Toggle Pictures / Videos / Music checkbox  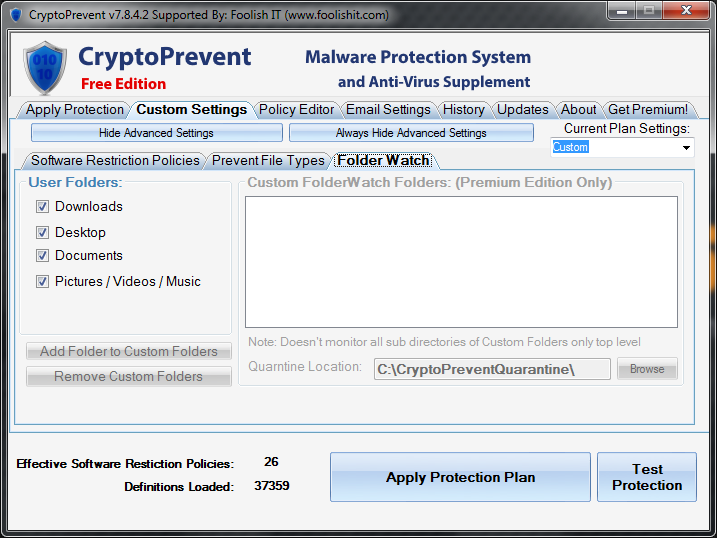tap(43, 282)
